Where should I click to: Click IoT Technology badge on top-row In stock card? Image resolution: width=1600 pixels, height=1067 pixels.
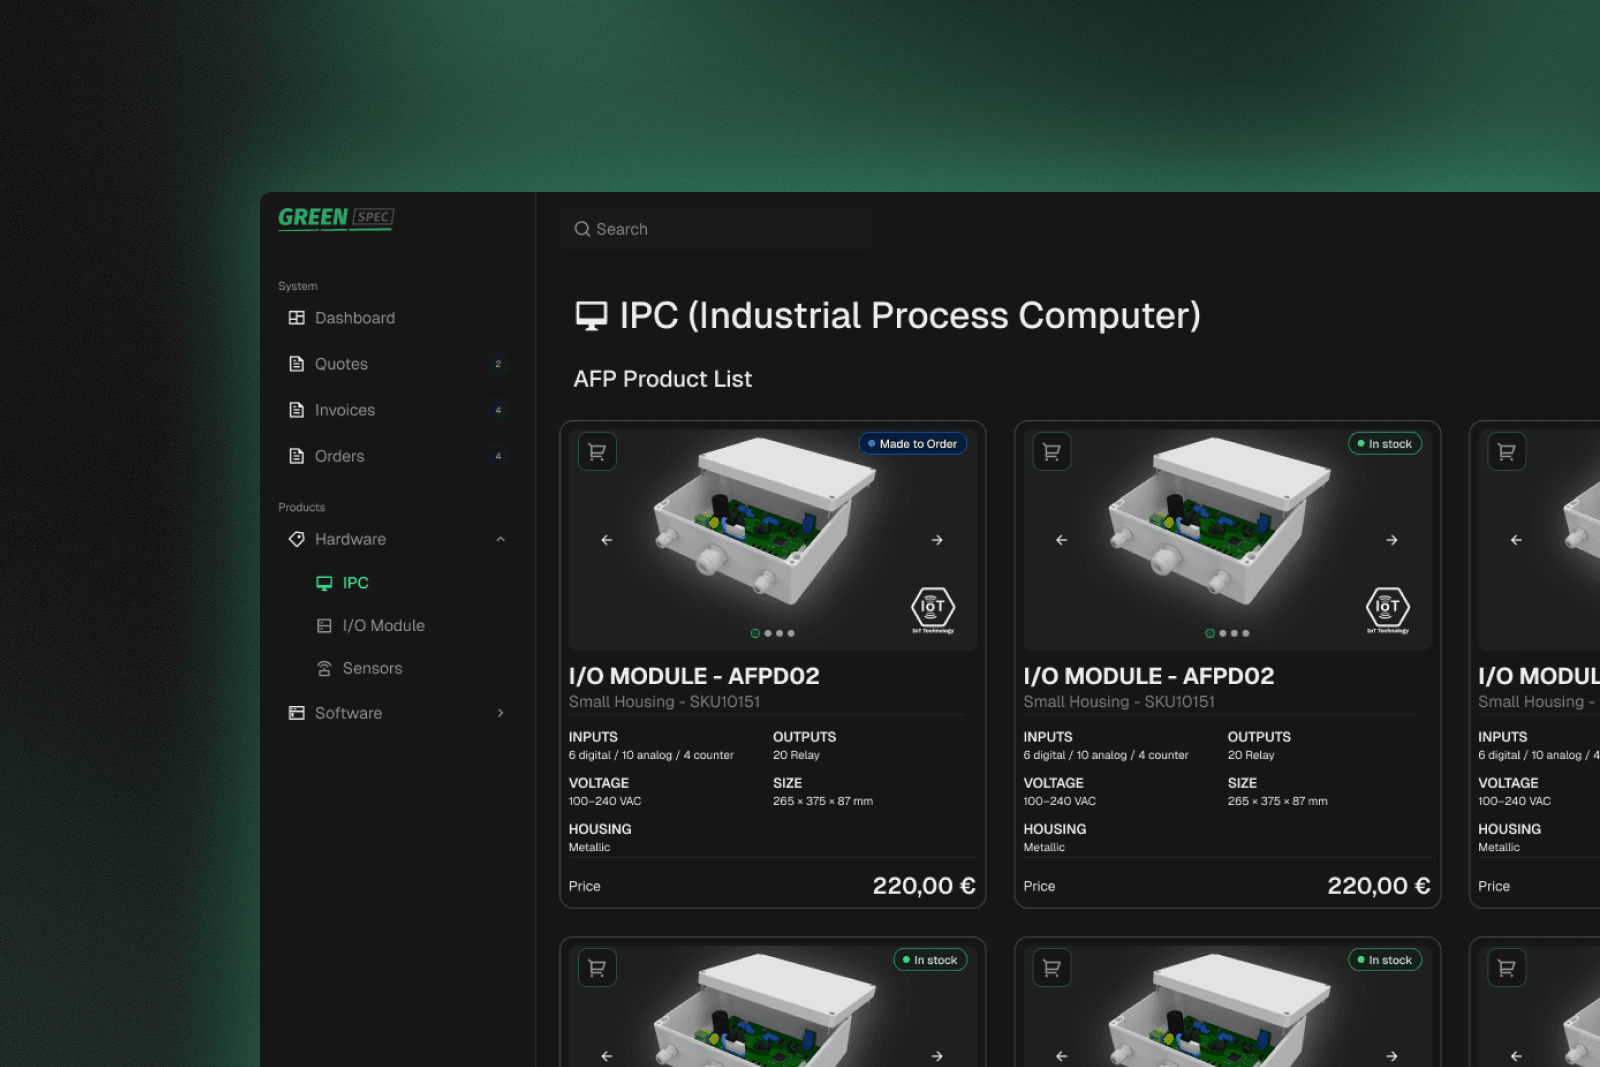(1388, 610)
